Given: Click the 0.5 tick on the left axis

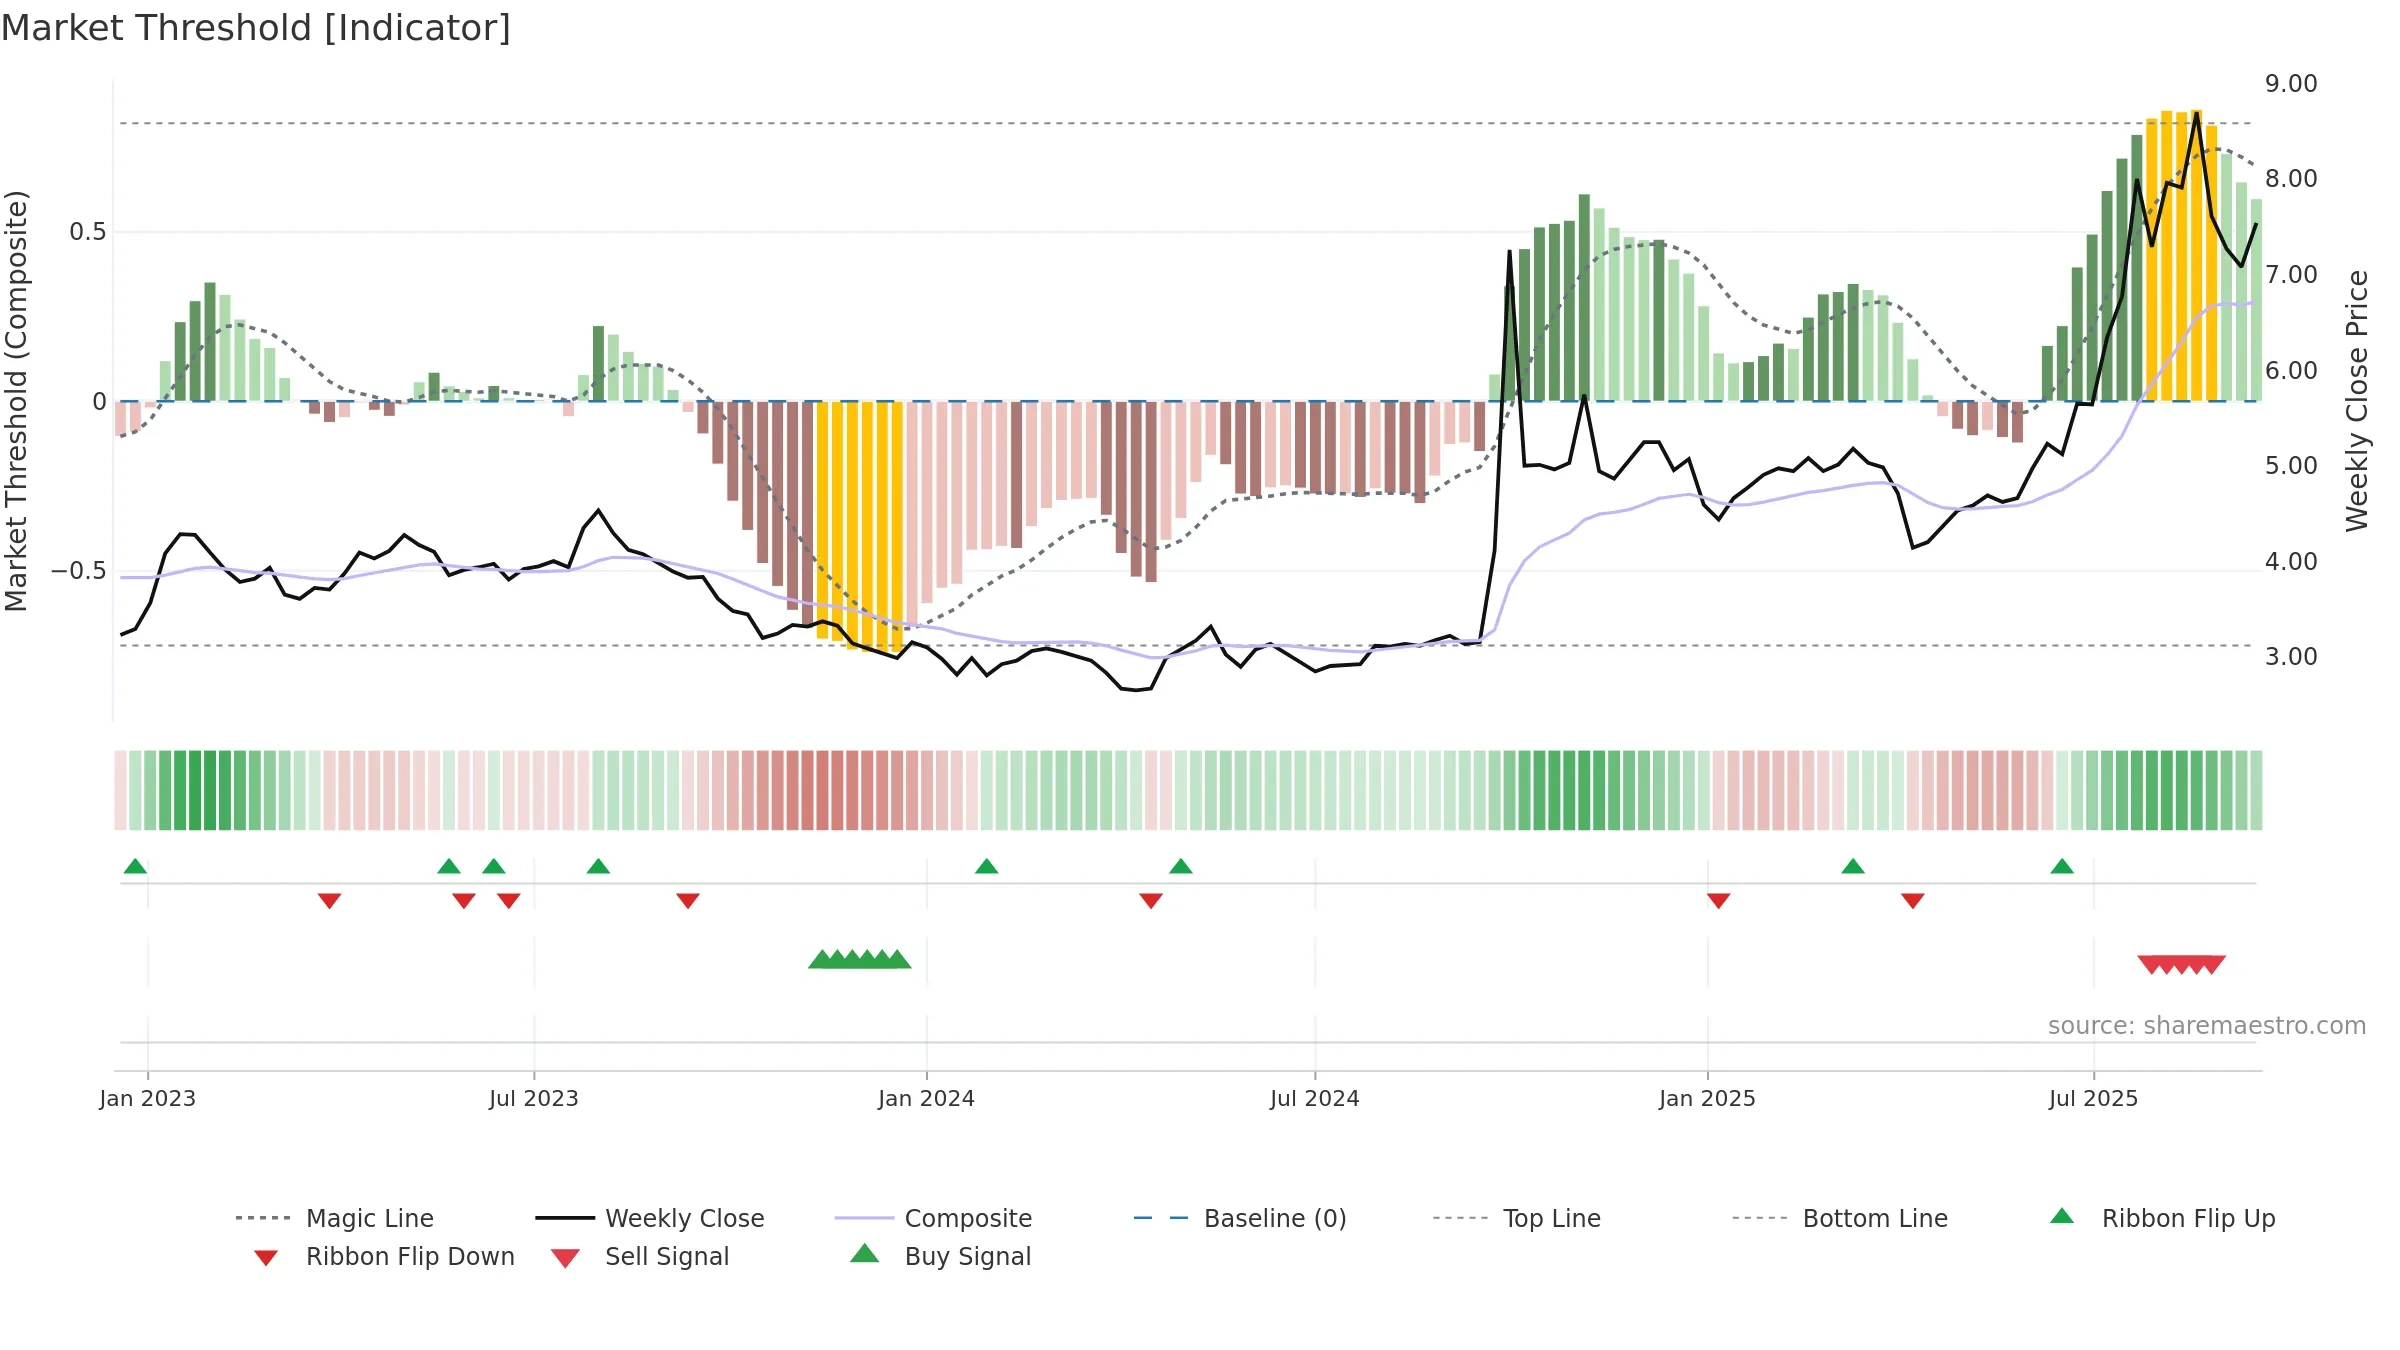Looking at the screenshot, I should click(88, 232).
